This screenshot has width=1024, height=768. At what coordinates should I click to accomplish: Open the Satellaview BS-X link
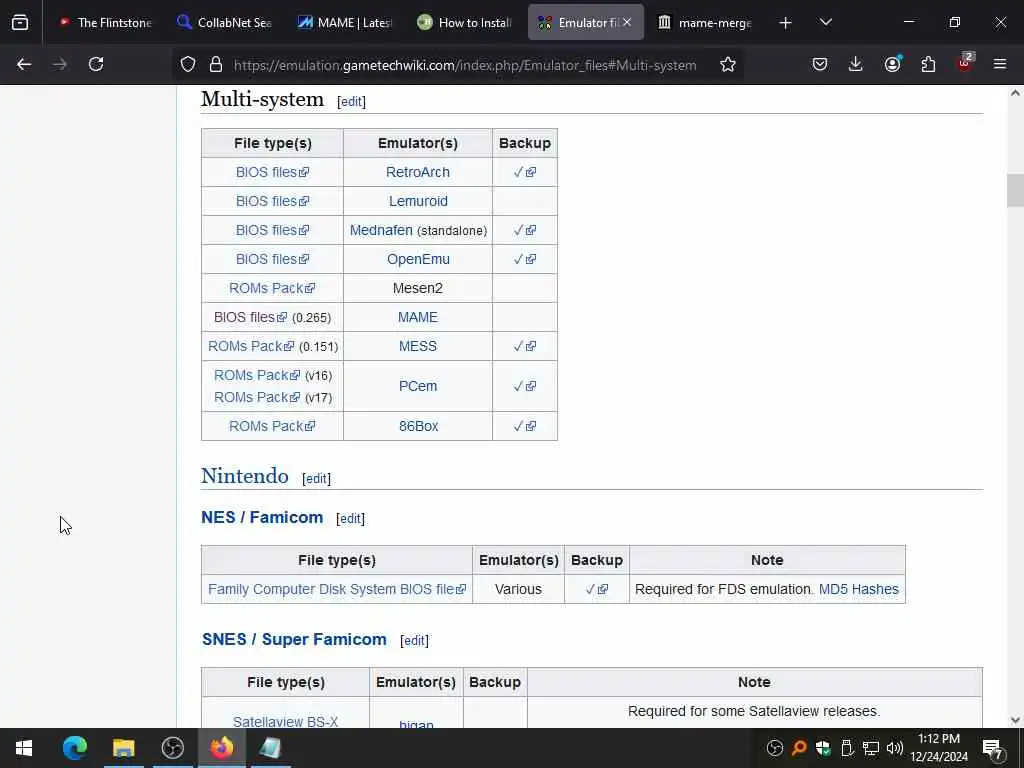285,722
